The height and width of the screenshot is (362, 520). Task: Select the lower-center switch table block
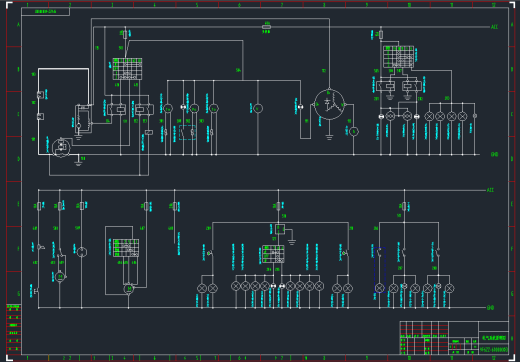[x=273, y=254]
